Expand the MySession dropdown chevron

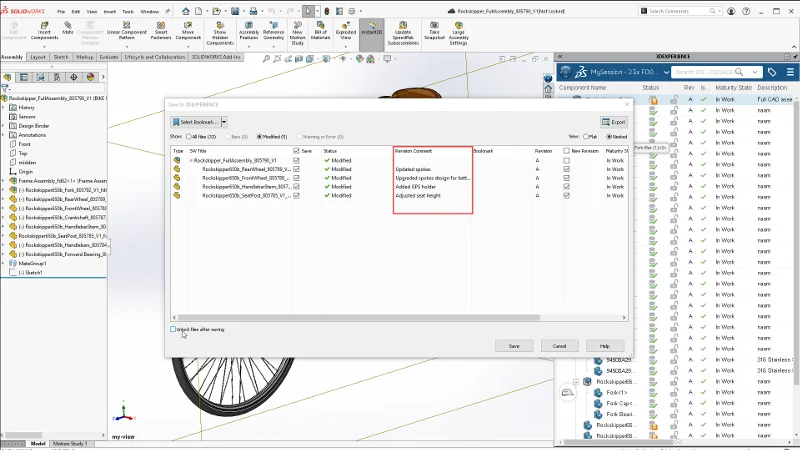click(x=665, y=72)
